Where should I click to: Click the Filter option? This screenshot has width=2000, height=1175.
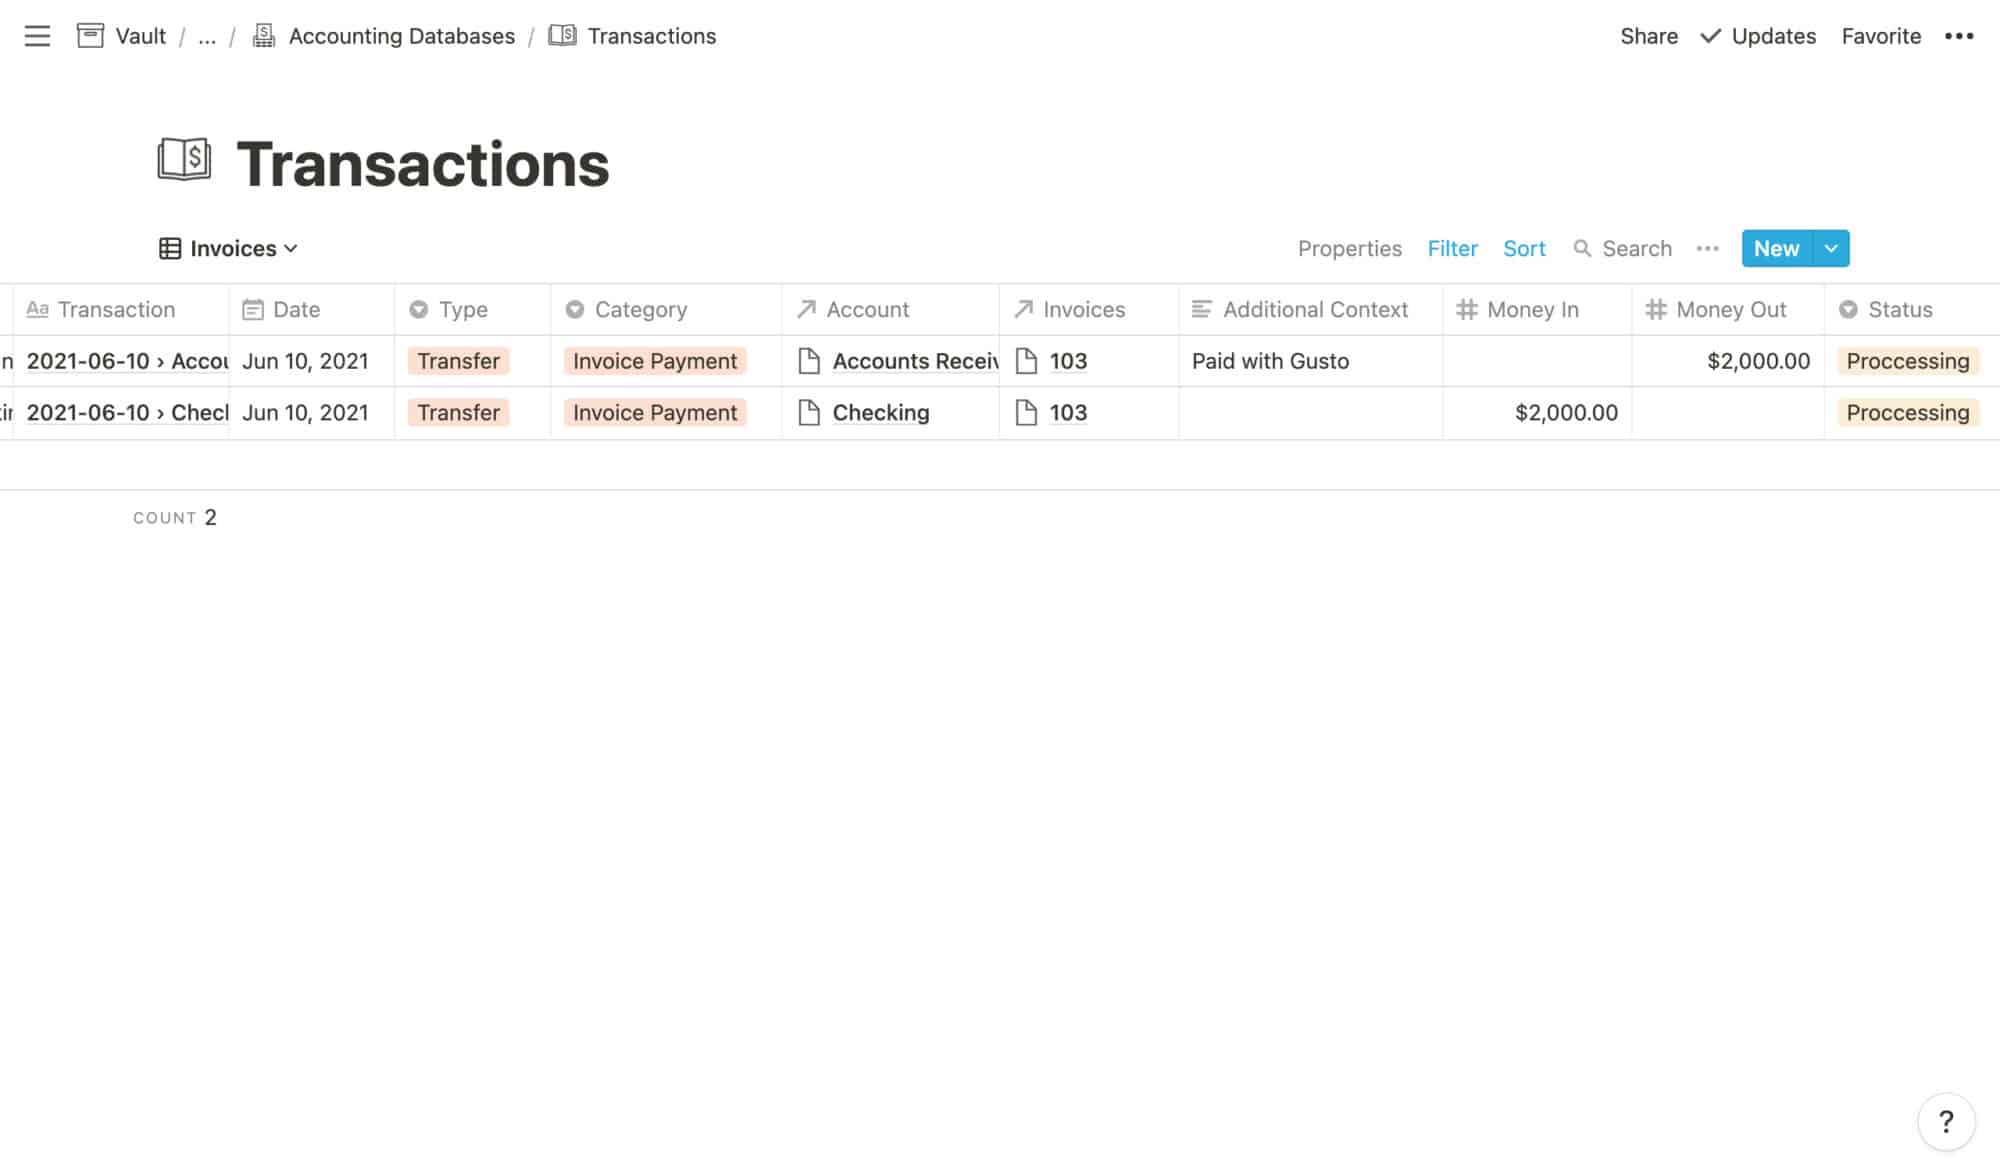(1452, 248)
